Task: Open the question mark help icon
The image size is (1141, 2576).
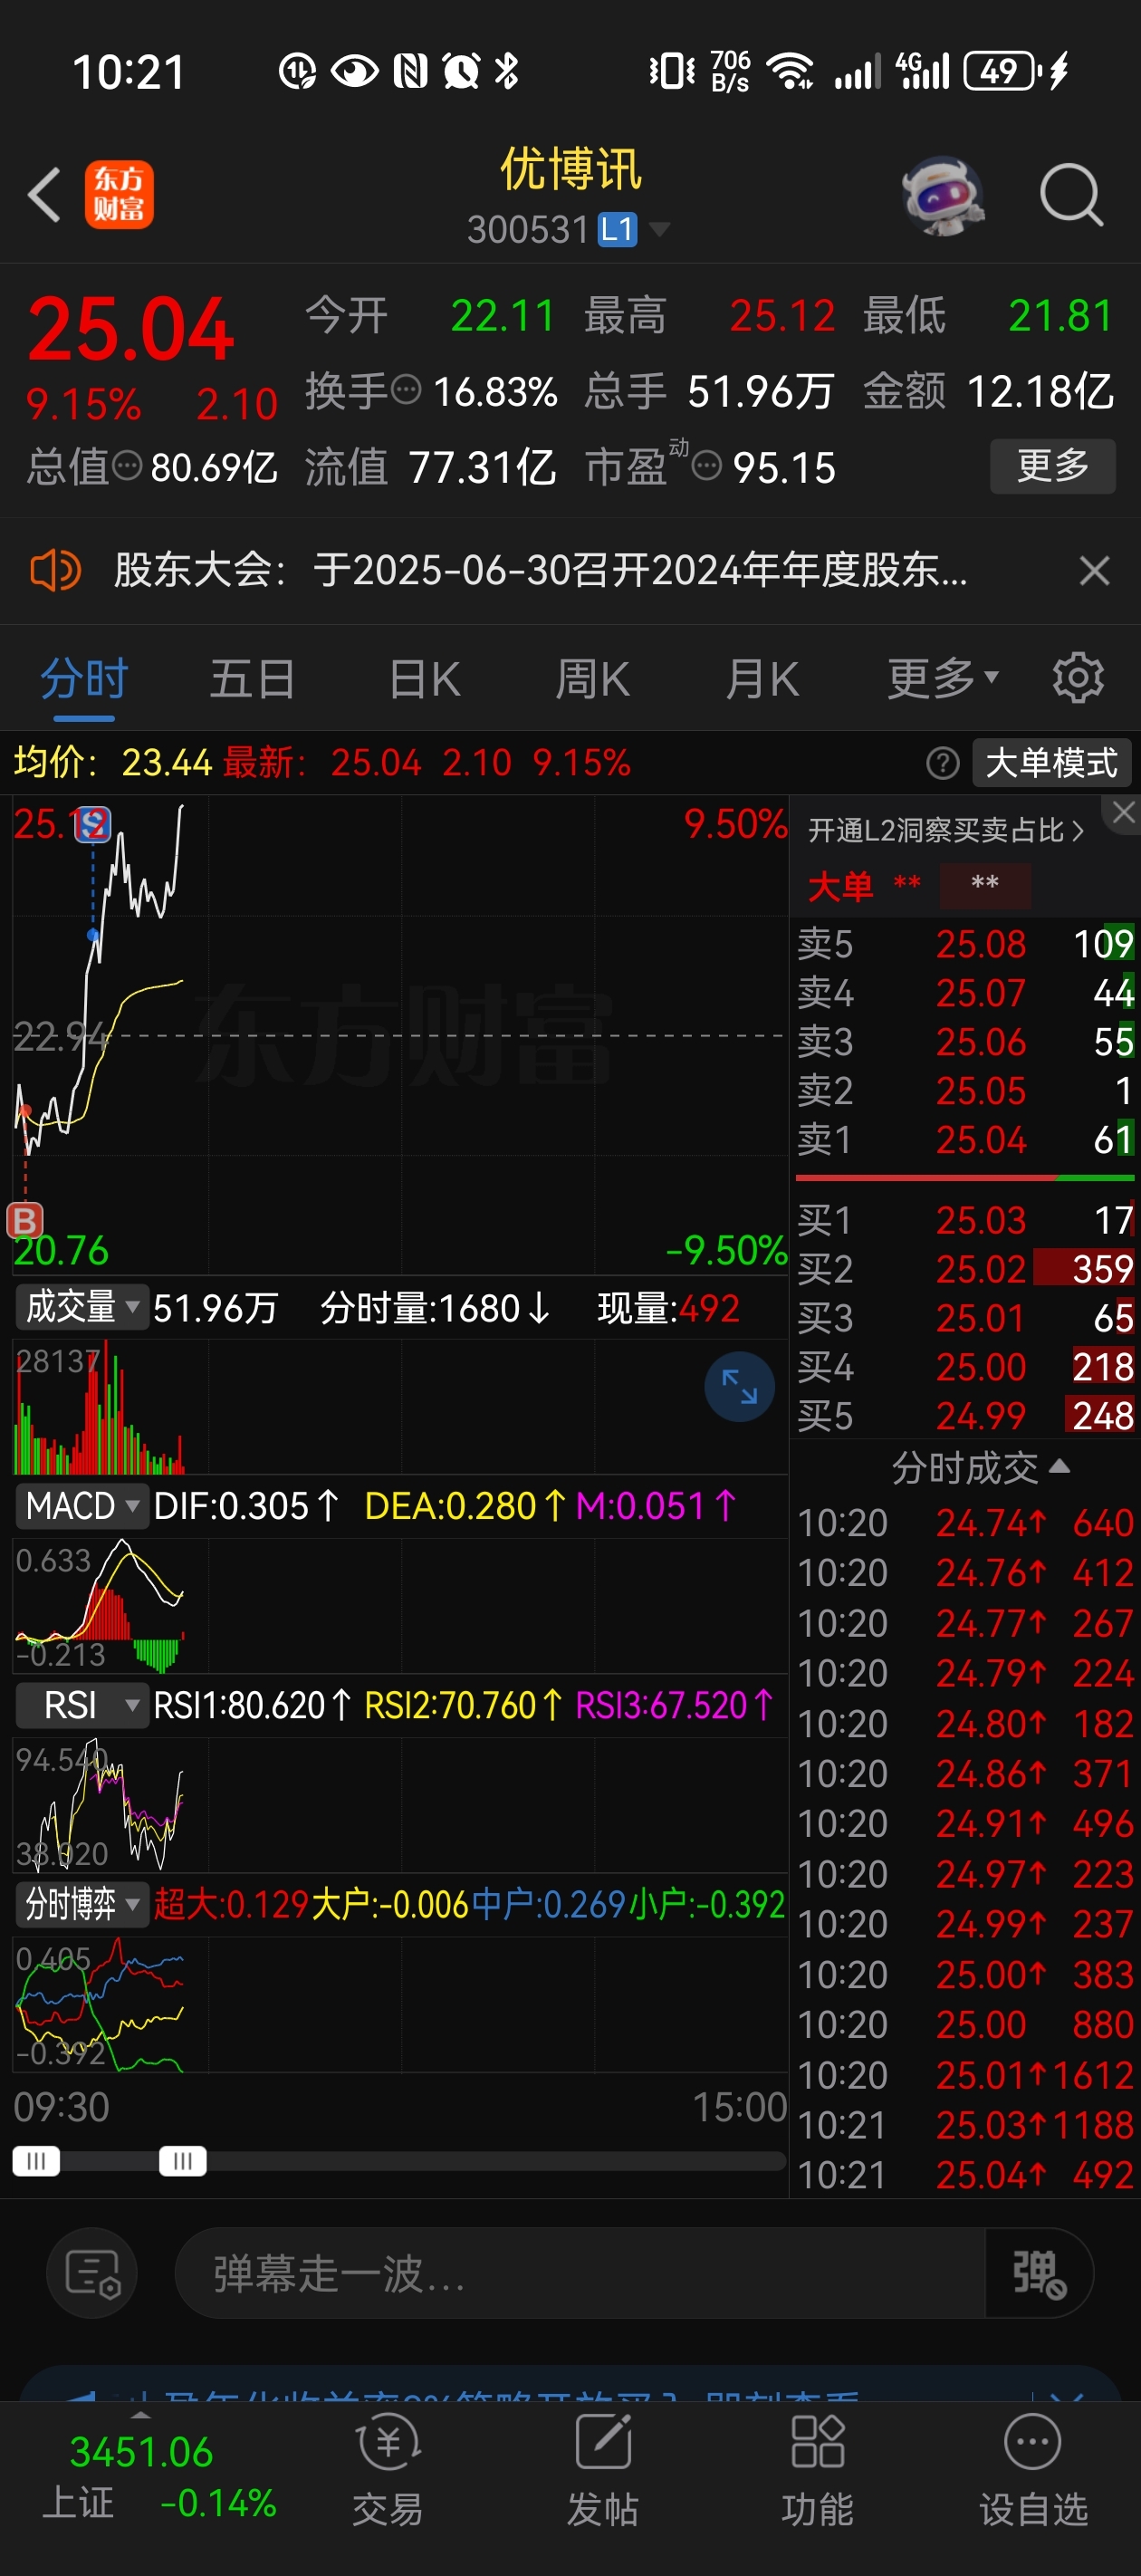Action: click(942, 764)
